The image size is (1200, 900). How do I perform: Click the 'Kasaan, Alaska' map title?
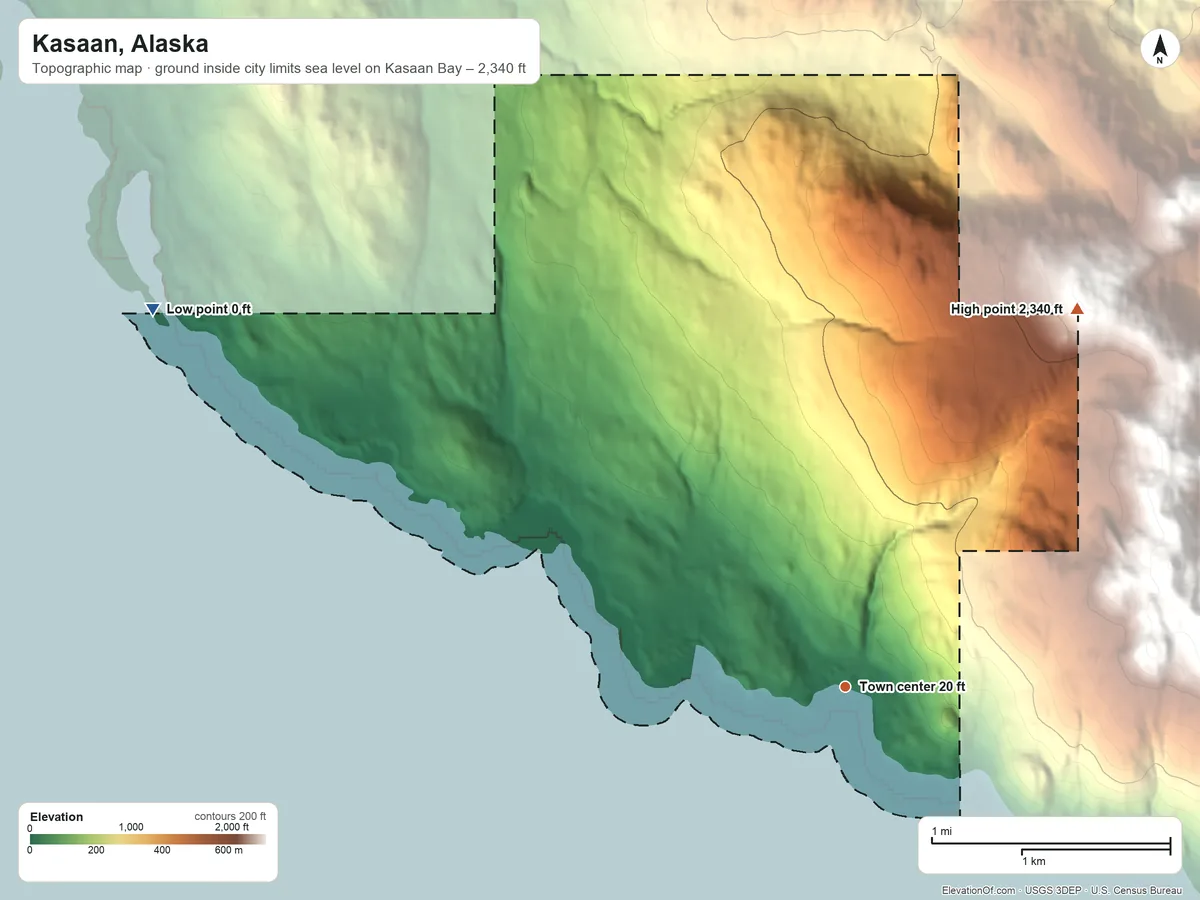[120, 44]
